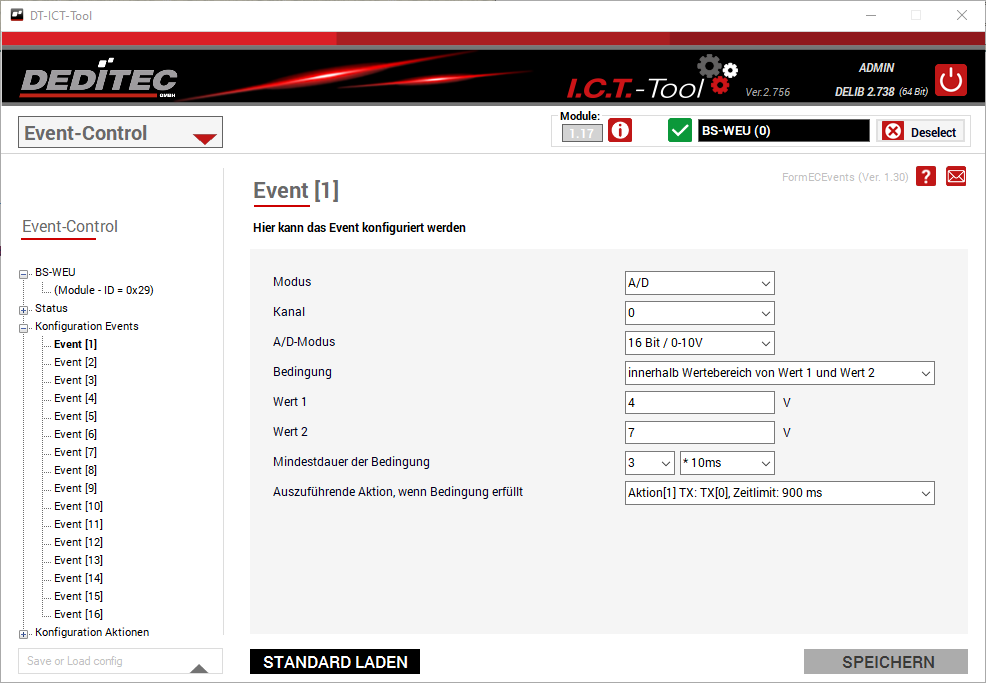Click the Wert 1 input field
This screenshot has height=683, width=986.
(699, 403)
